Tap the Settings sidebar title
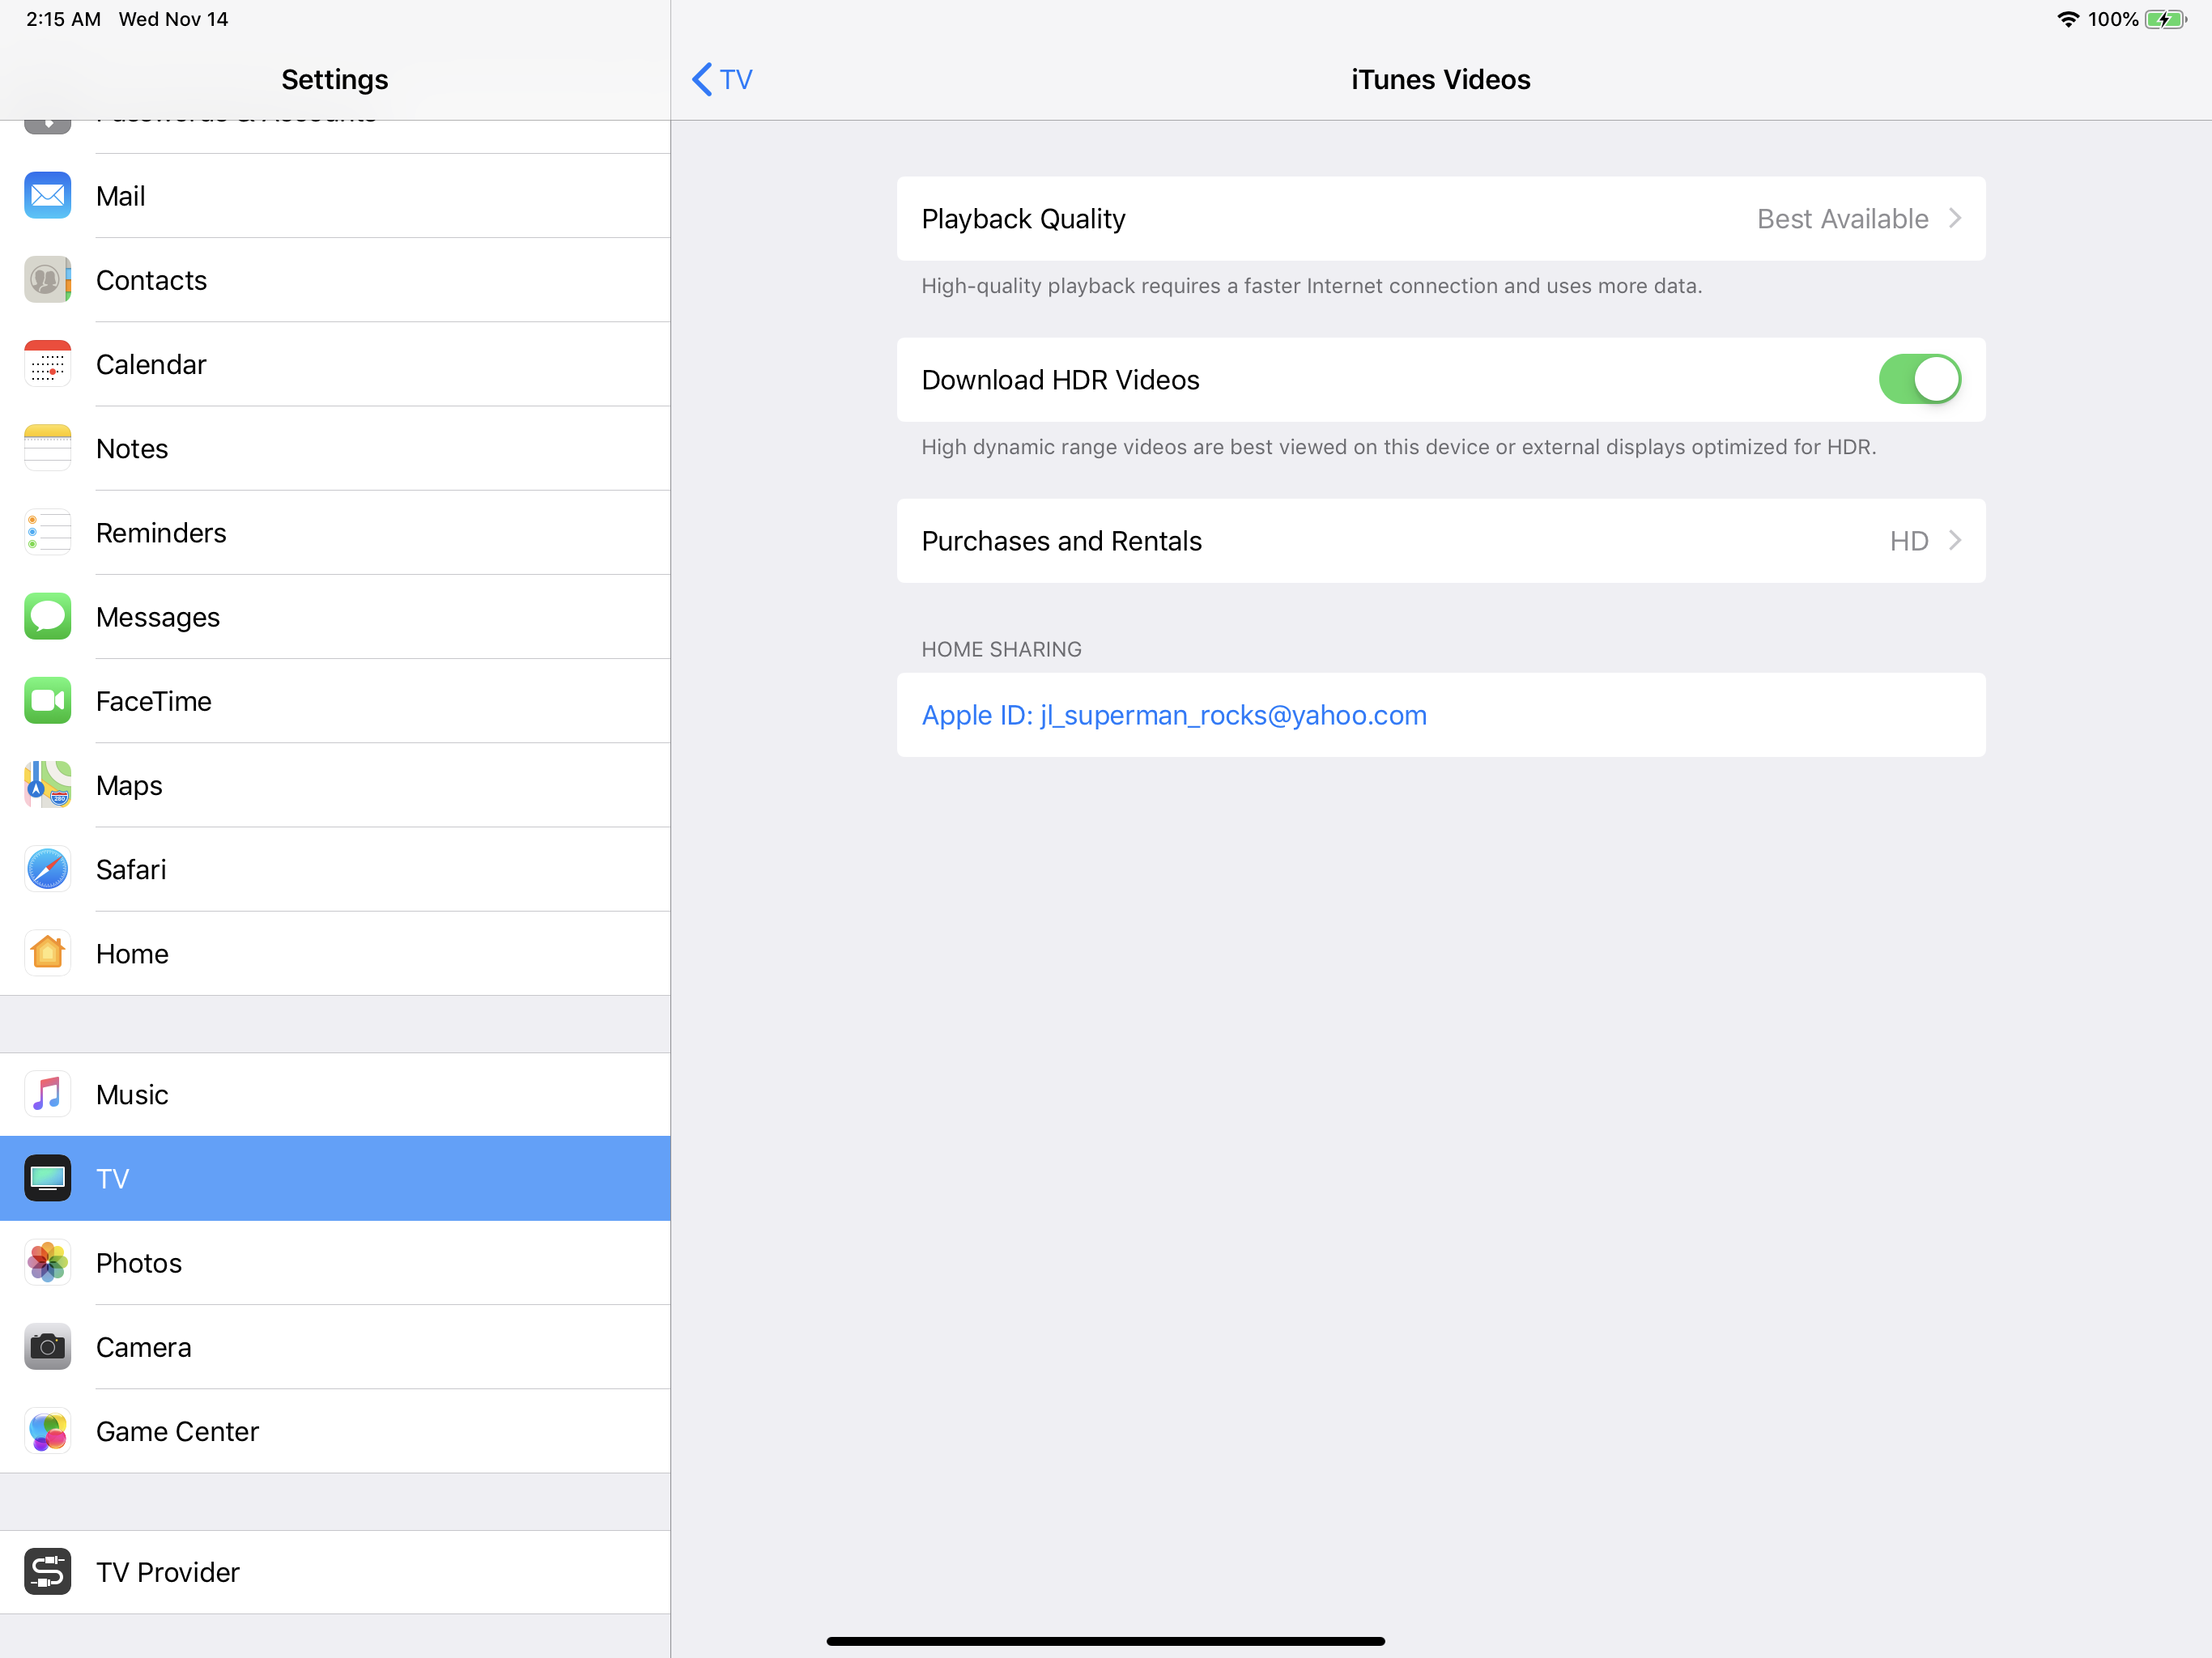The width and height of the screenshot is (2212, 1658). (x=334, y=79)
